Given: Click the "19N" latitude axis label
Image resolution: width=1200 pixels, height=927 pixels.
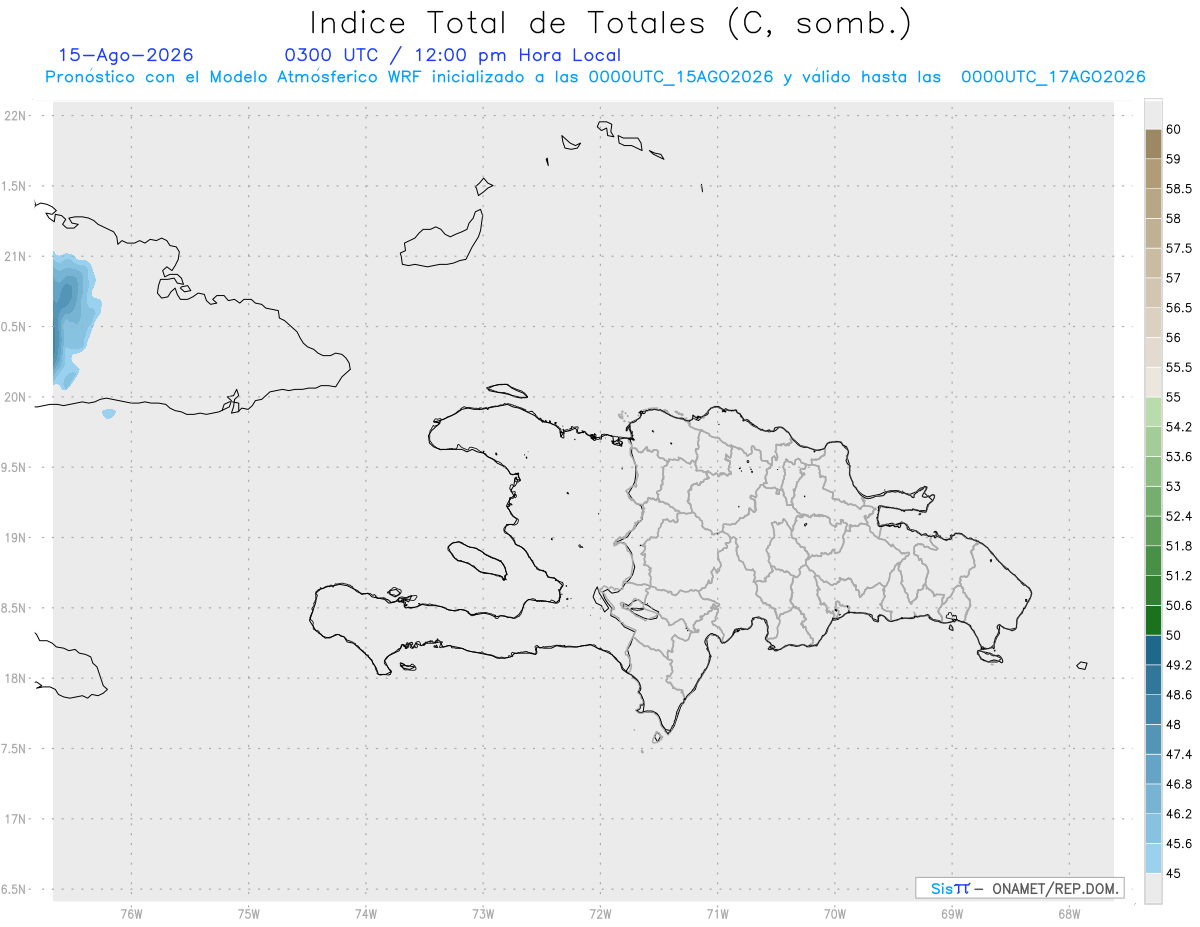Looking at the screenshot, I should [x=17, y=538].
